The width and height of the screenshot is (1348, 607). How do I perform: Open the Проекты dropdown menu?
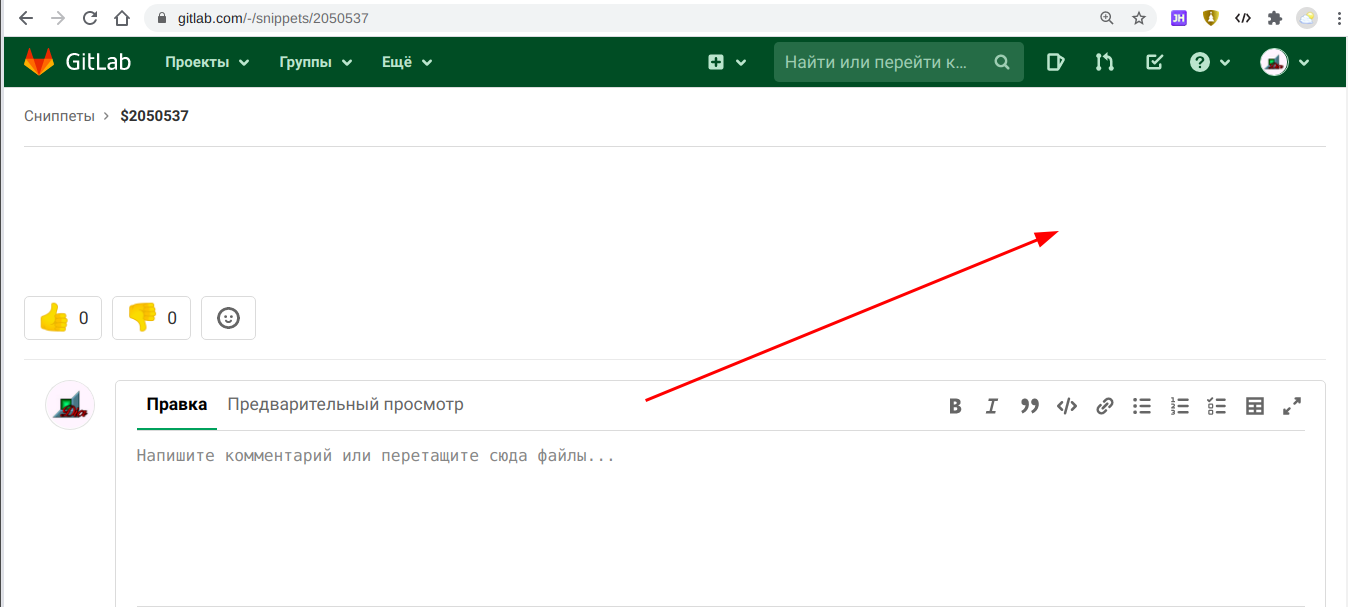pos(207,62)
